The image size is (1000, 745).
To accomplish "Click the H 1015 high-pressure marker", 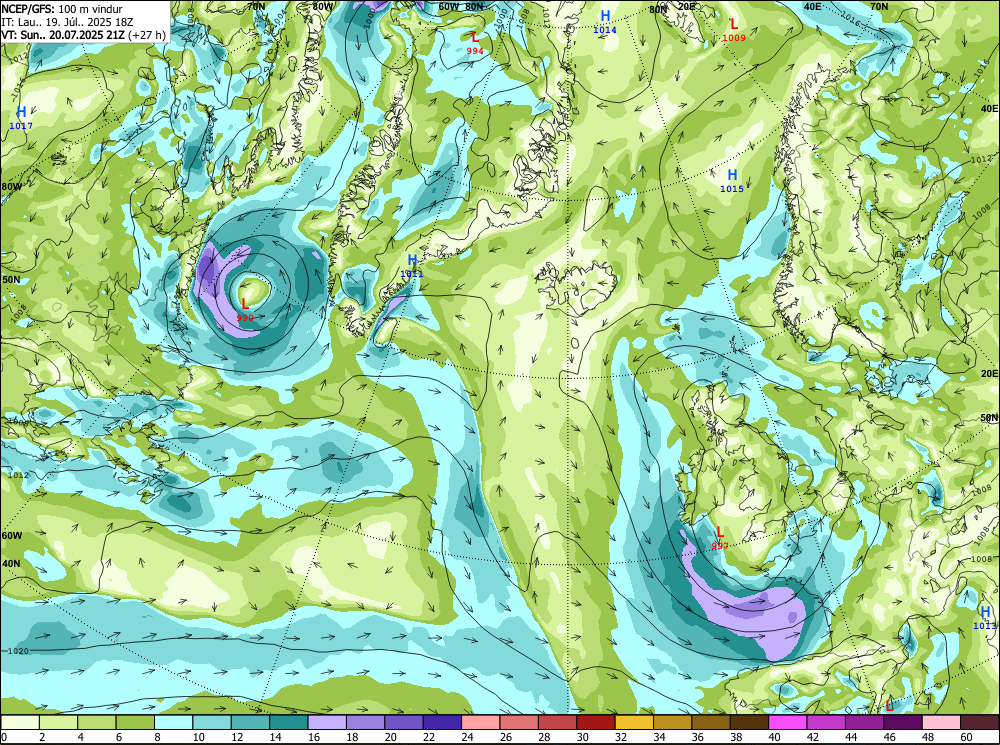I will pos(732,180).
